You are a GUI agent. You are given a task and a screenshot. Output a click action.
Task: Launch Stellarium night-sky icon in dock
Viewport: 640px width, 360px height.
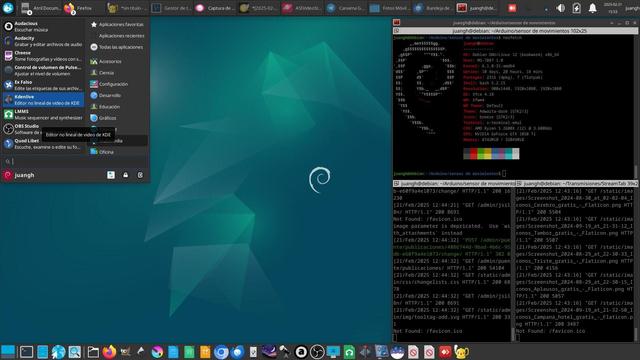point(269,352)
